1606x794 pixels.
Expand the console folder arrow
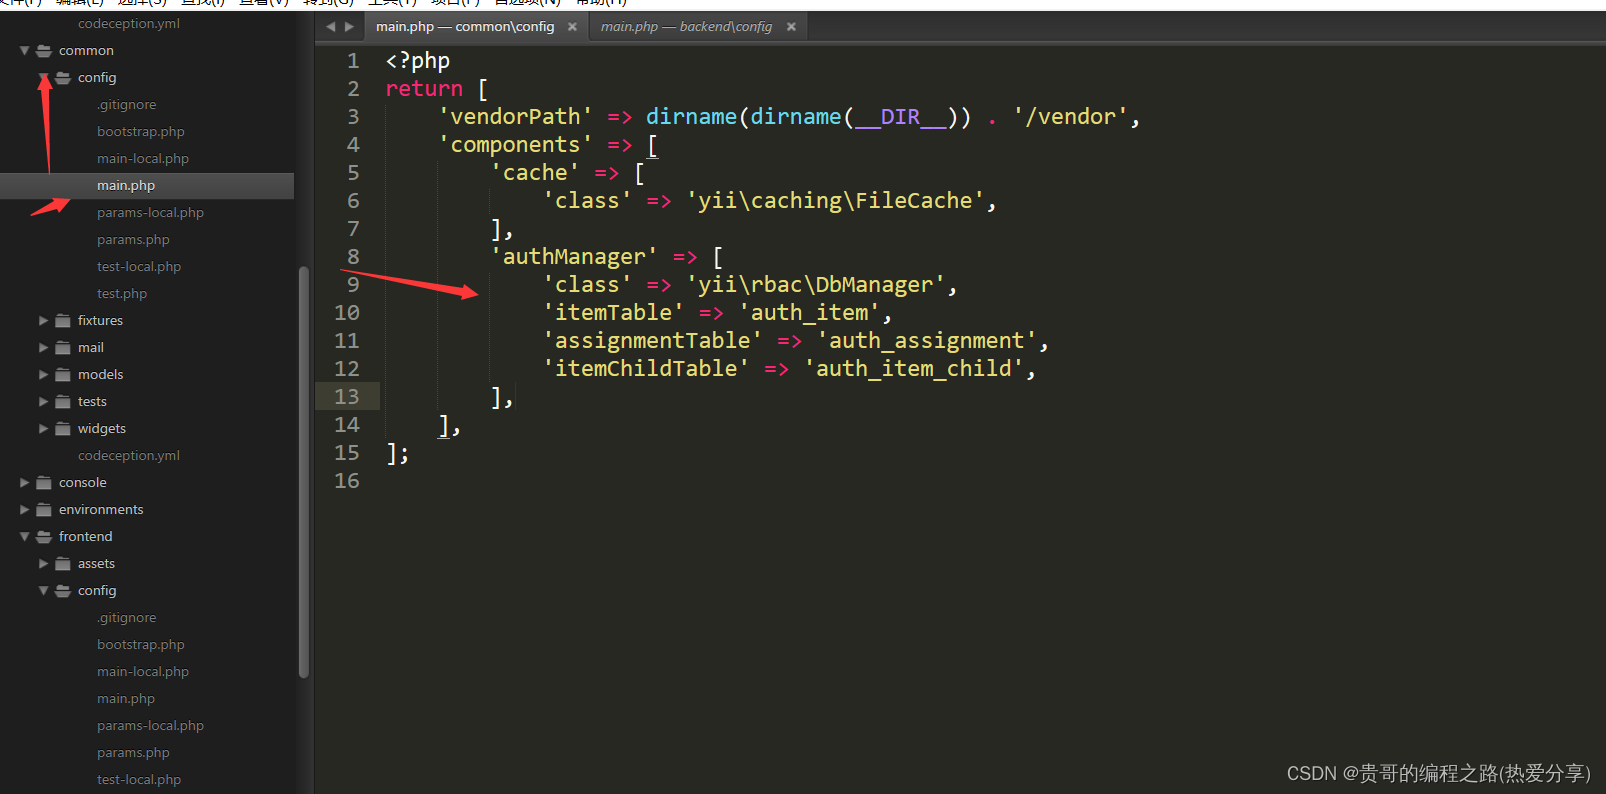coord(24,483)
